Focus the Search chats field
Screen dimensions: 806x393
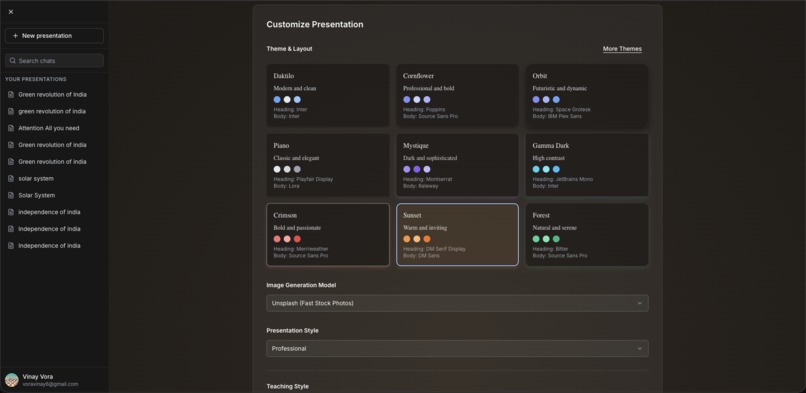pos(54,61)
